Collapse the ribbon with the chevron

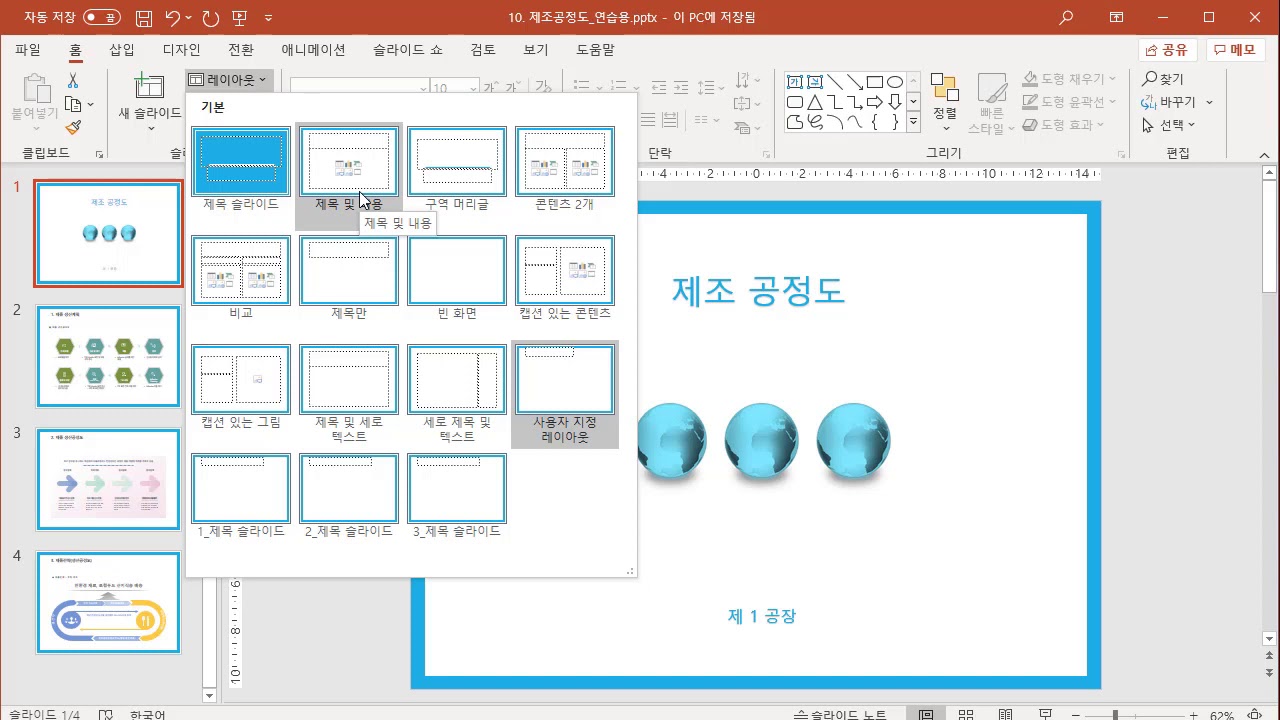click(x=1265, y=156)
